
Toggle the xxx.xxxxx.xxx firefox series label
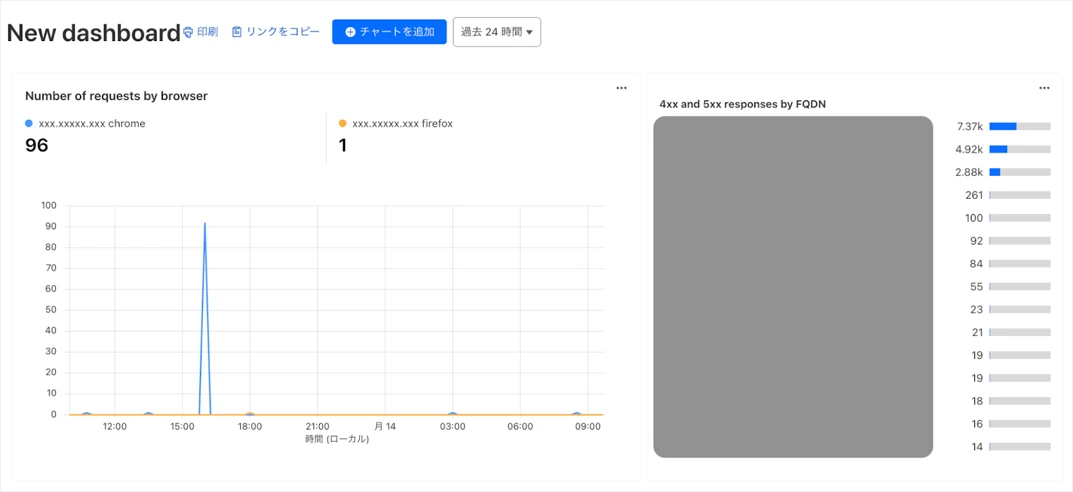click(x=402, y=124)
